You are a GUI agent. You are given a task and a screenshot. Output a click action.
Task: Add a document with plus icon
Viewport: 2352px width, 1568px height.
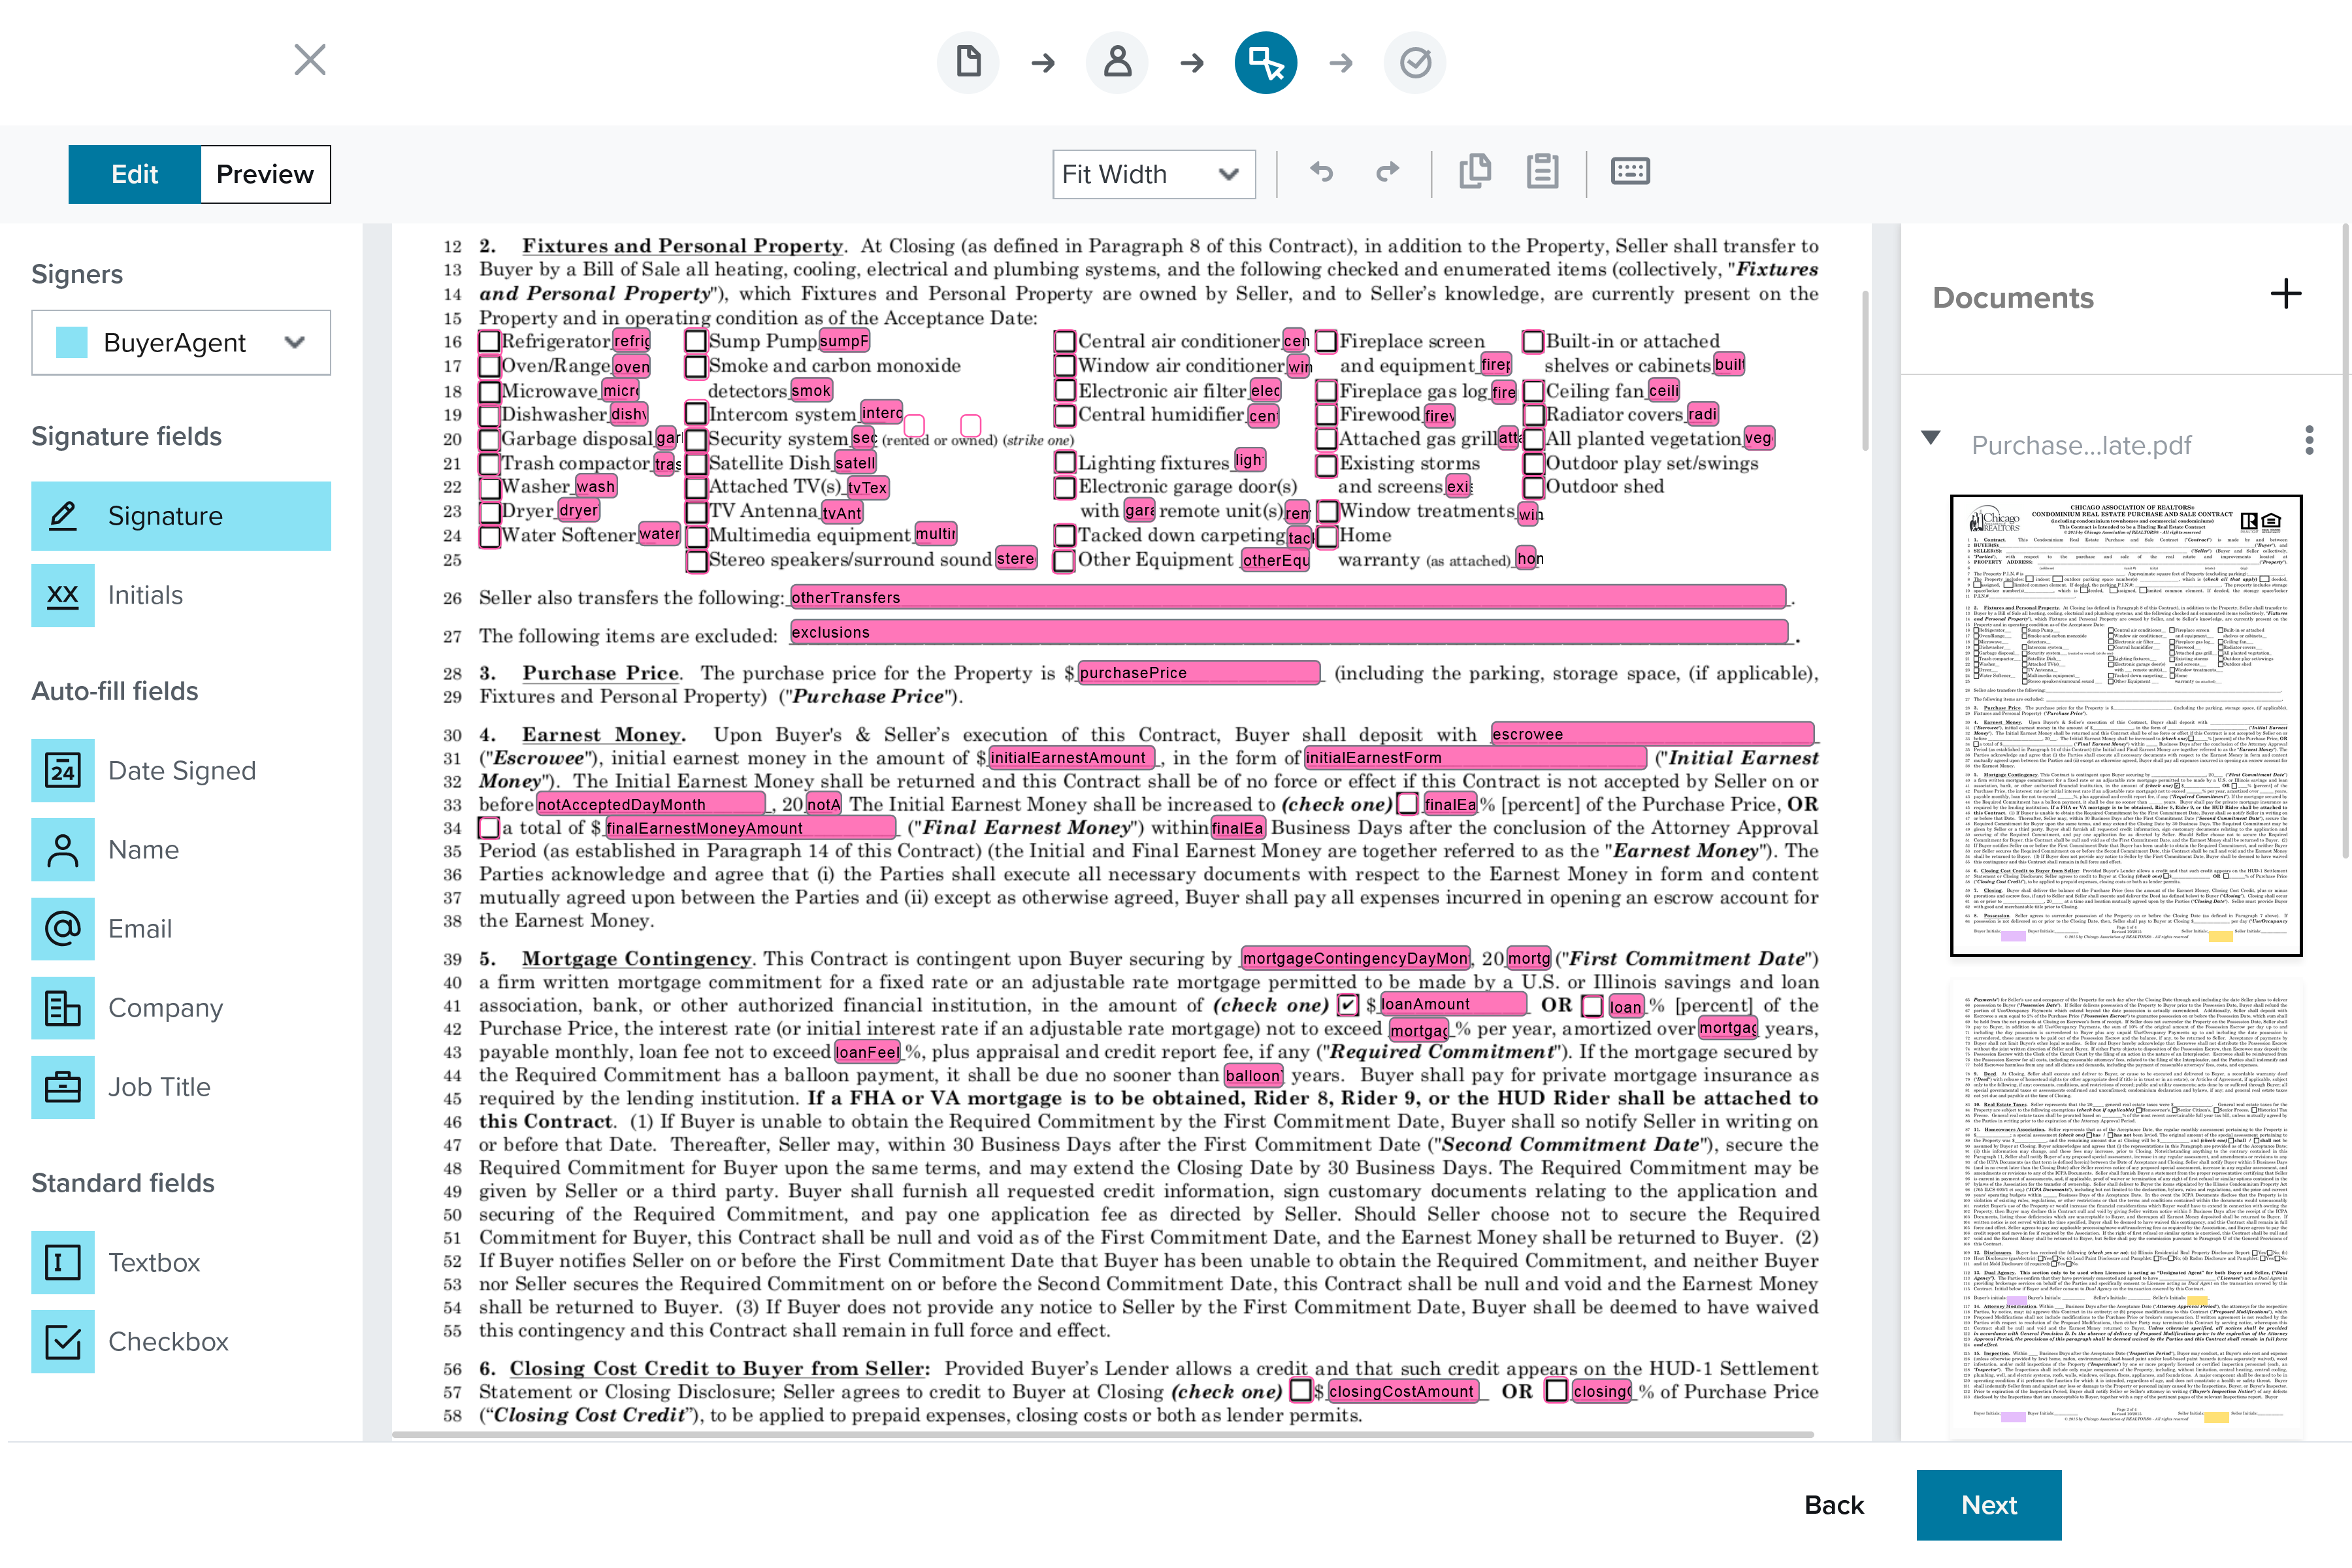point(2285,294)
